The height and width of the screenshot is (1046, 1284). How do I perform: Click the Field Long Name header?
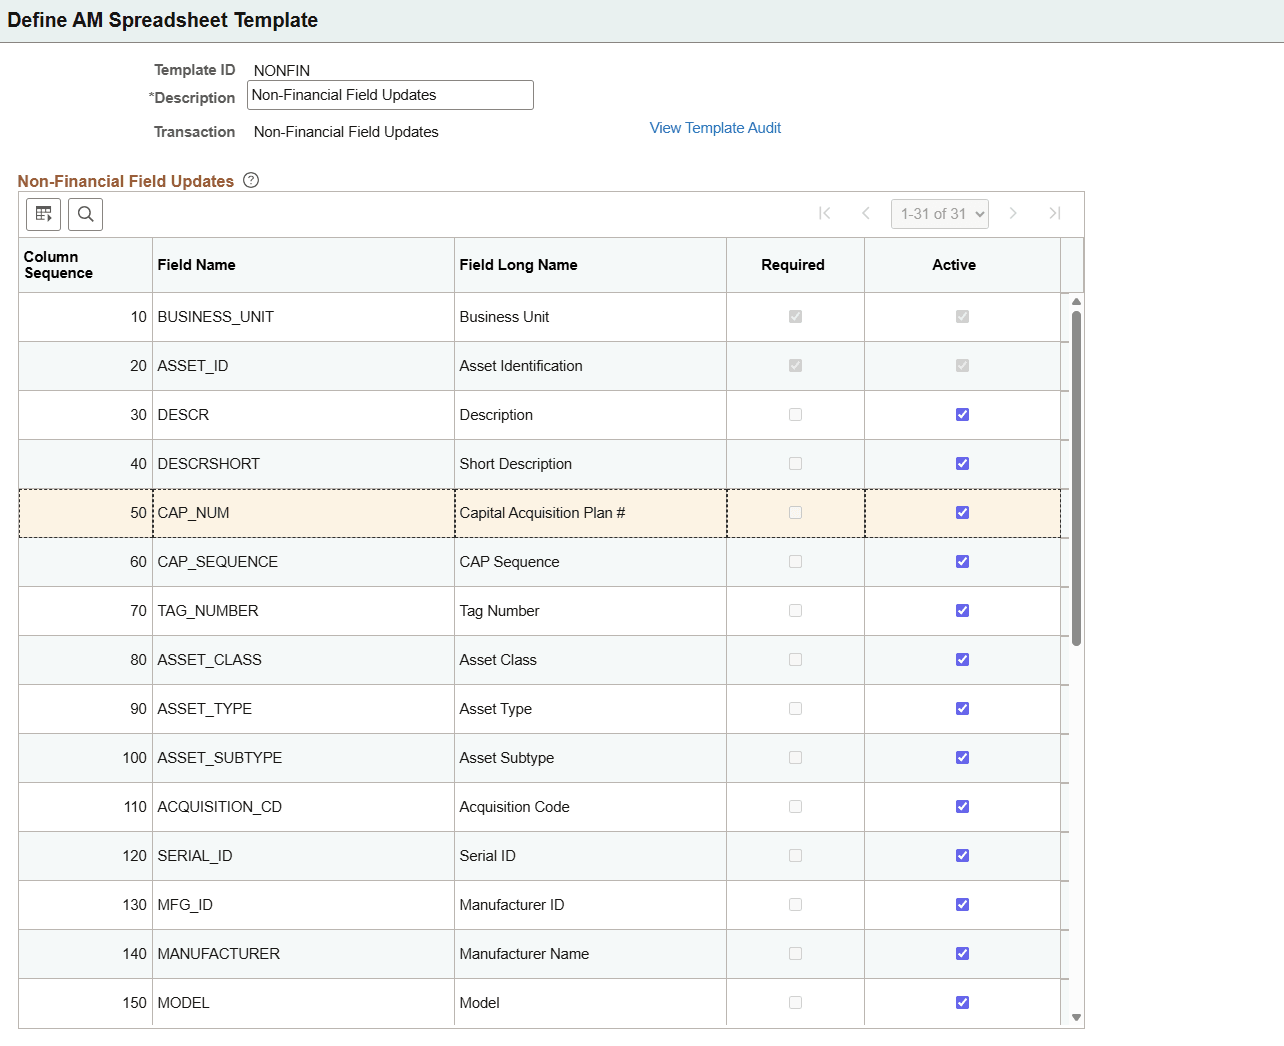518,265
